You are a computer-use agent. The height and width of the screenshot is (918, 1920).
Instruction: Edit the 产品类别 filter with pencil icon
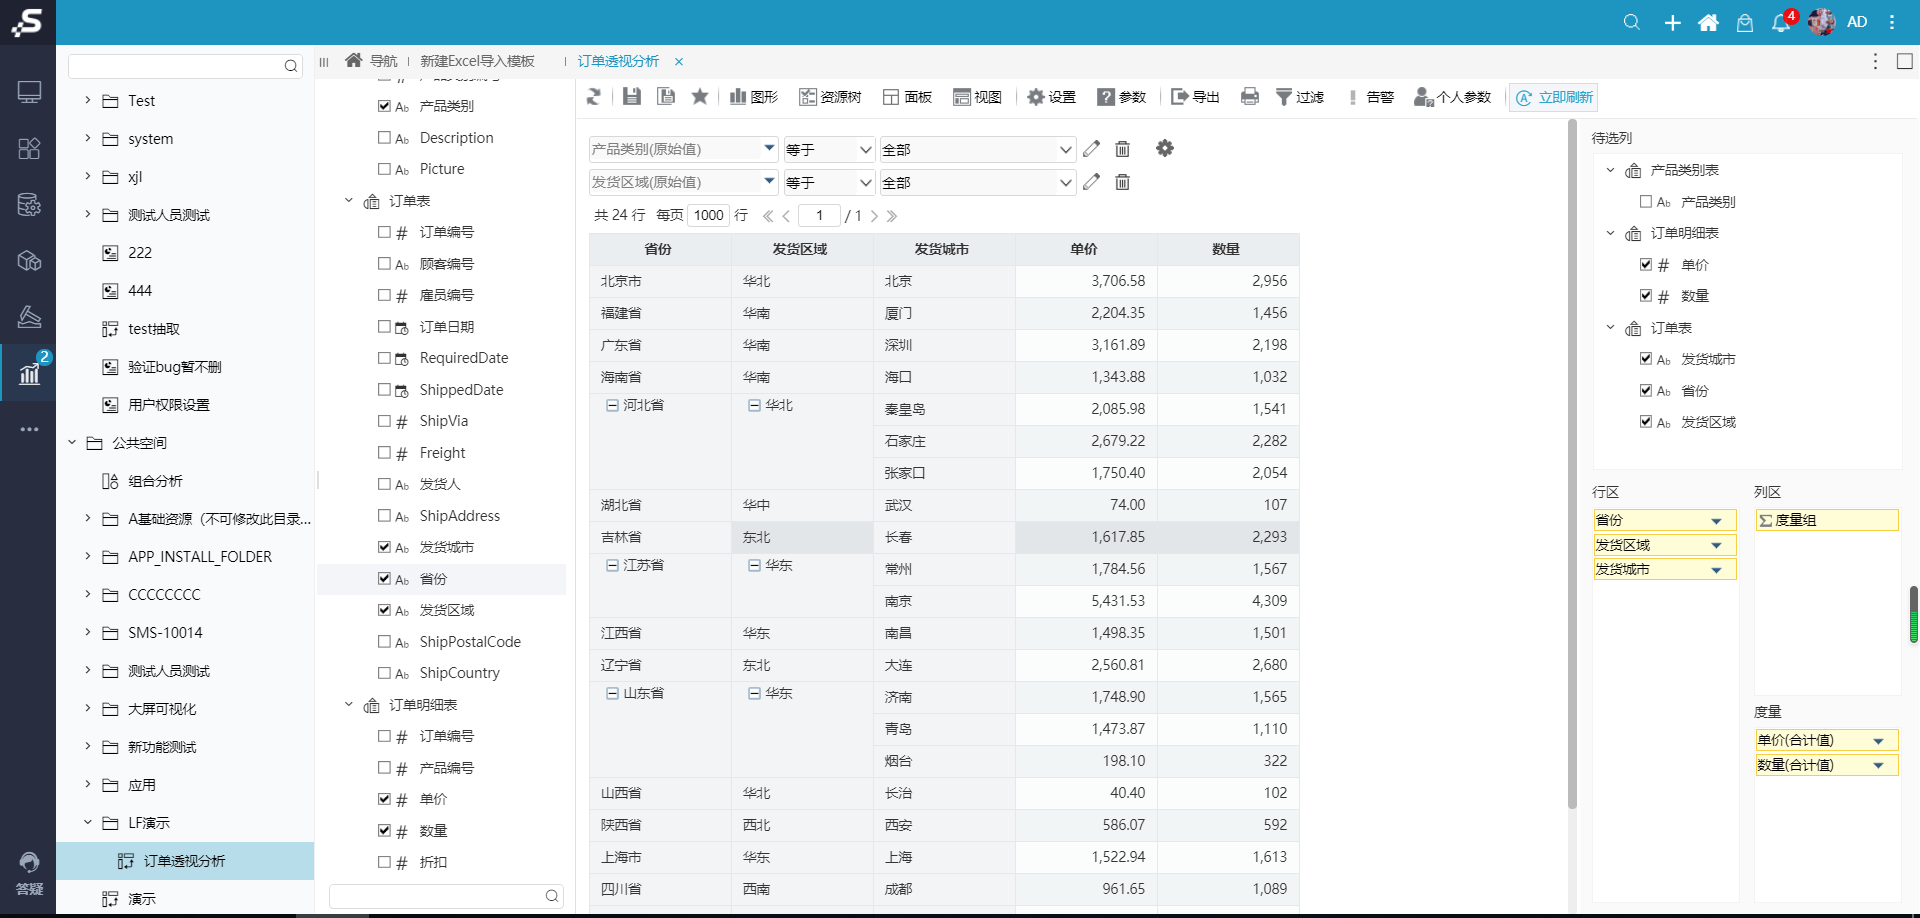pyautogui.click(x=1091, y=149)
